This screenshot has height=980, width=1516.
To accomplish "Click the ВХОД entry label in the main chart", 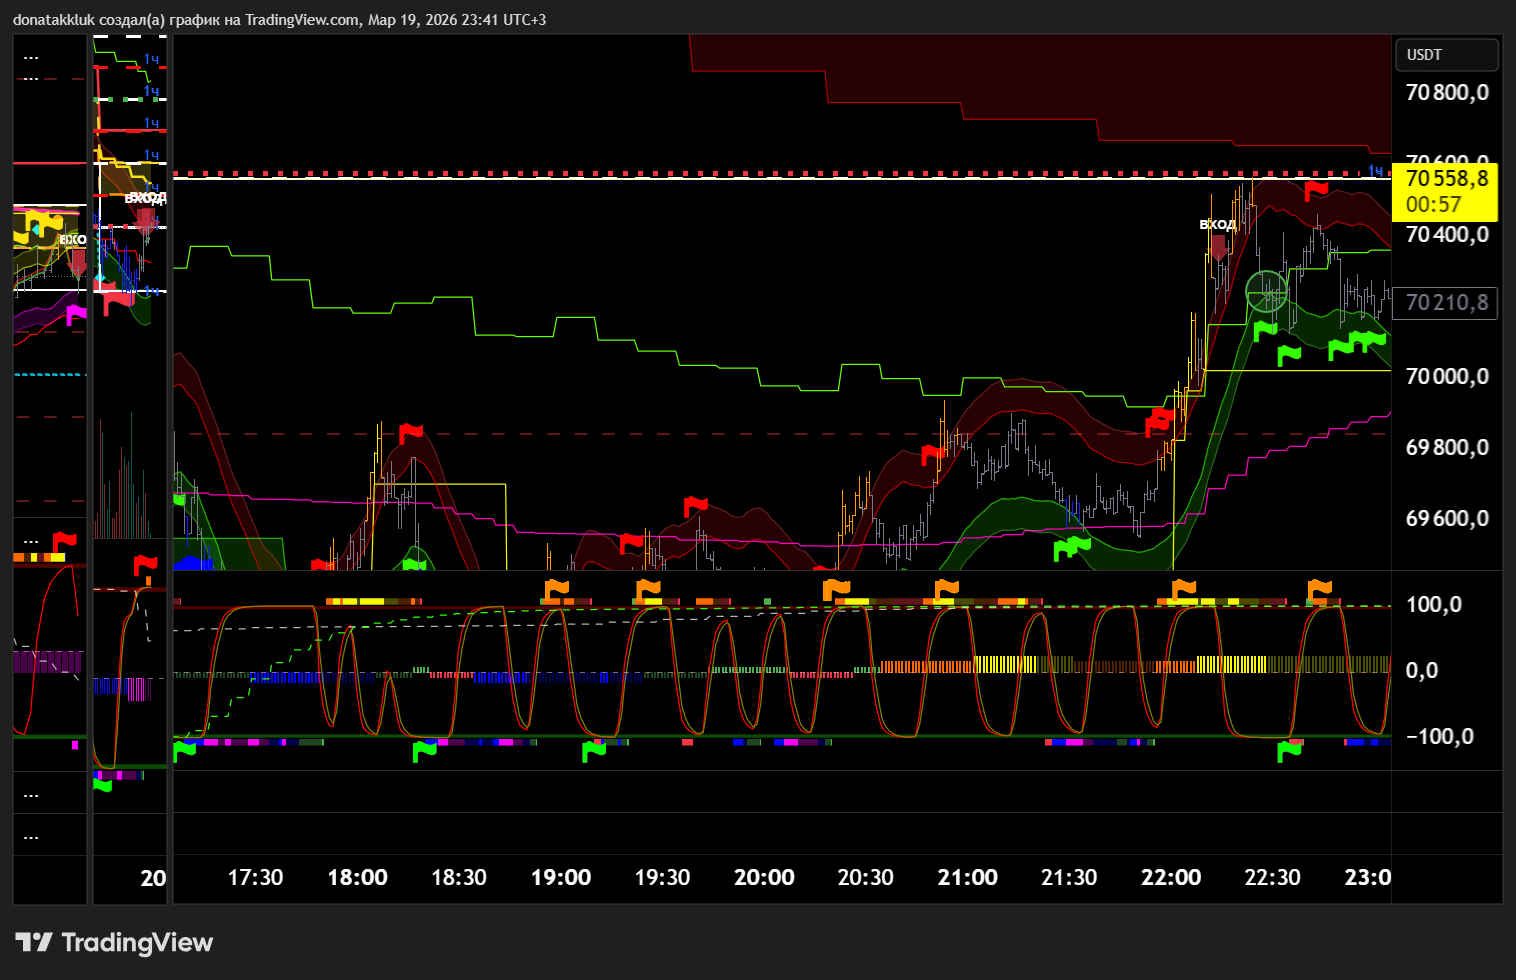I will 1217,224.
